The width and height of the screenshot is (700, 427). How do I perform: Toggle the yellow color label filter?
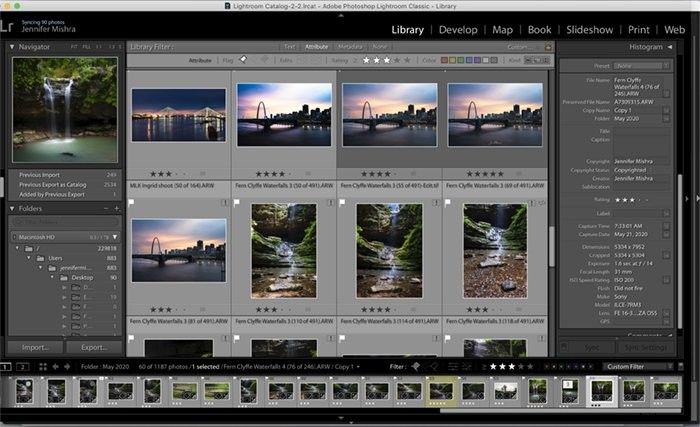point(452,60)
